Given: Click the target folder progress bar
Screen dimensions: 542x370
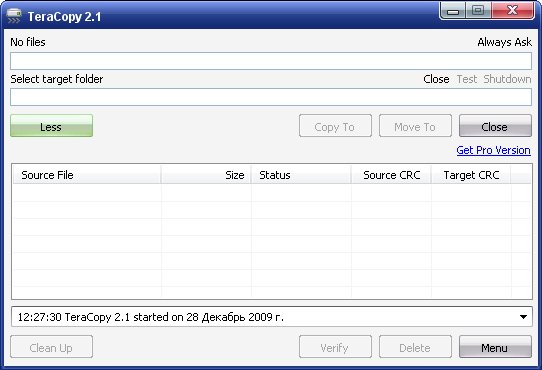Looking at the screenshot, I should click(x=271, y=97).
